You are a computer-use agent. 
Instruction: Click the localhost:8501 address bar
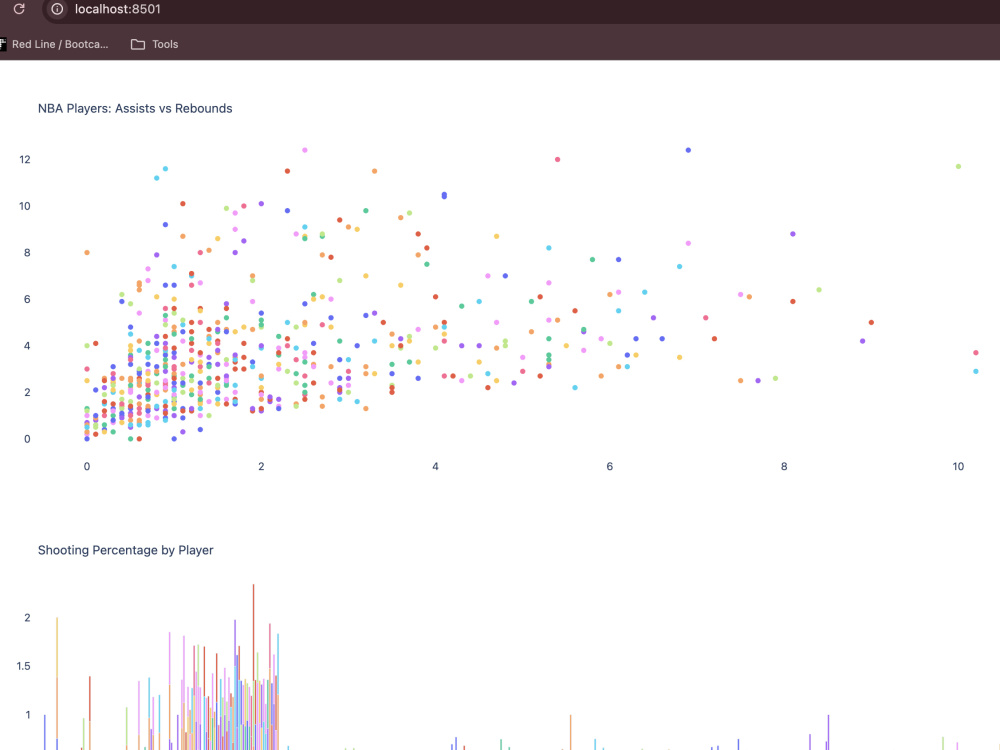pyautogui.click(x=117, y=9)
